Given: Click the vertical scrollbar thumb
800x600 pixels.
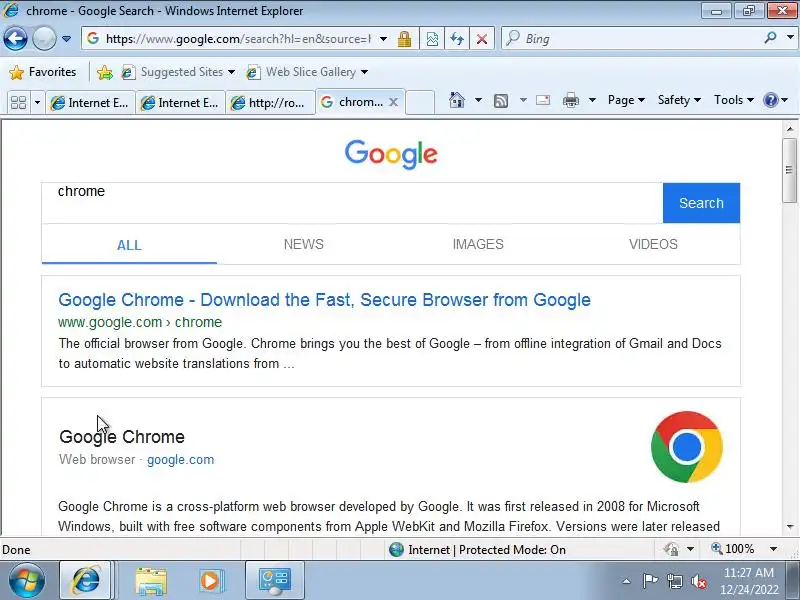Looking at the screenshot, I should (x=790, y=170).
